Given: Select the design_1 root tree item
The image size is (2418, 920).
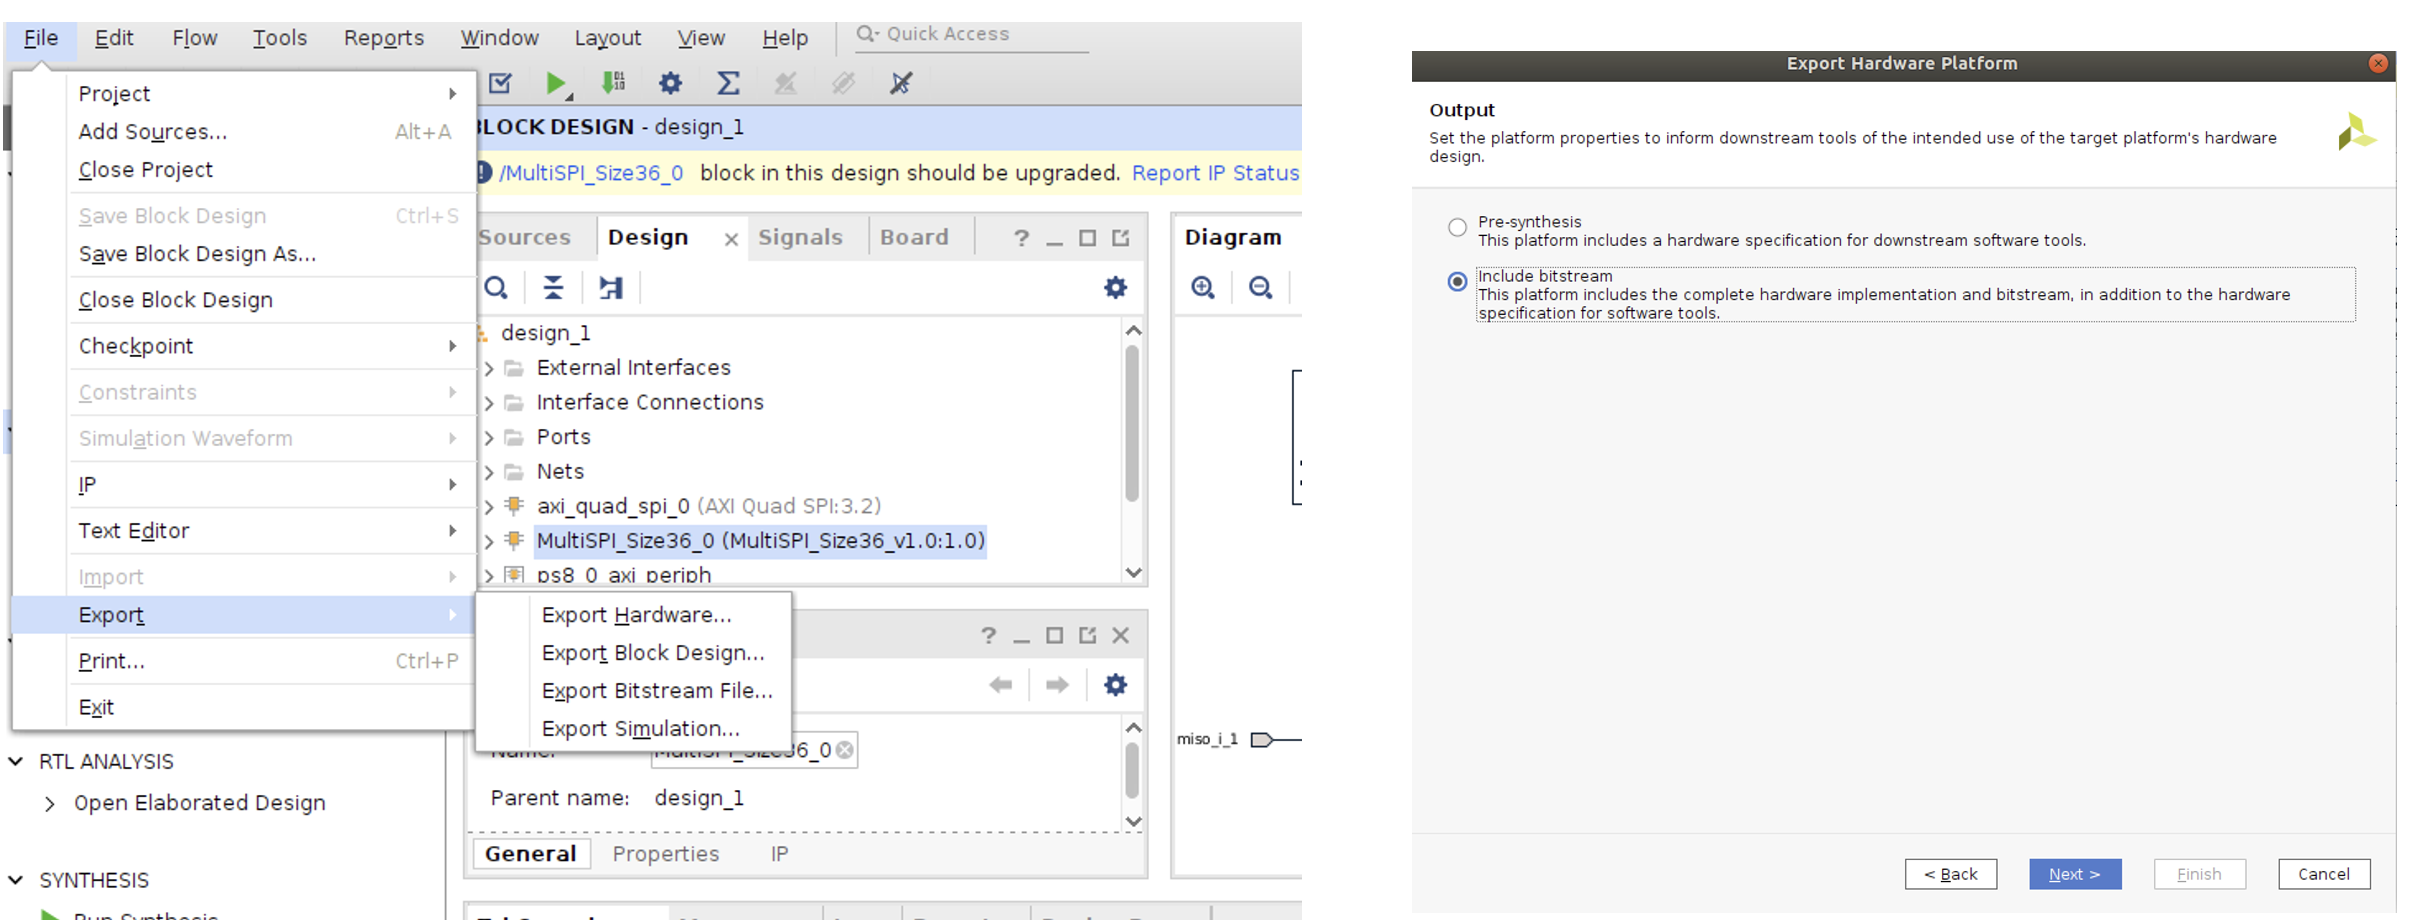Looking at the screenshot, I should tap(546, 333).
